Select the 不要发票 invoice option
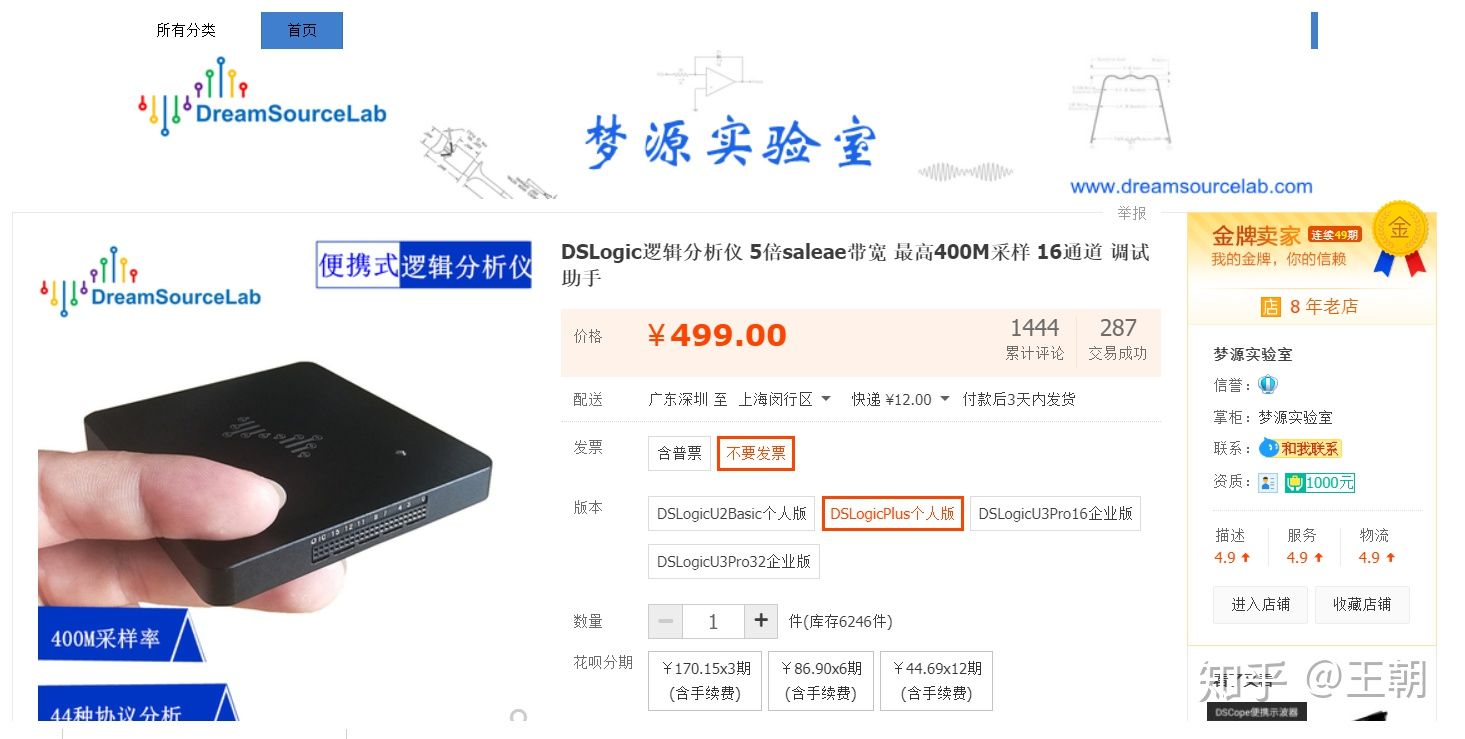 (x=756, y=453)
